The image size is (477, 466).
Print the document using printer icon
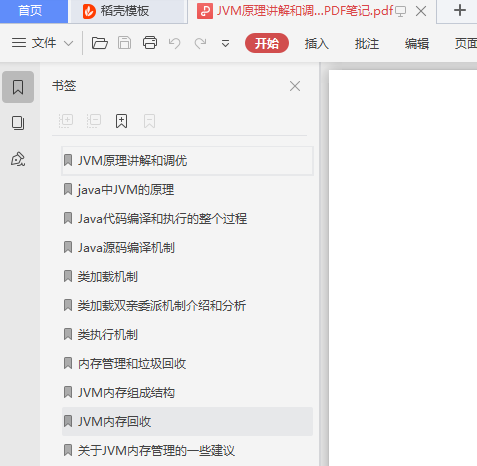150,43
